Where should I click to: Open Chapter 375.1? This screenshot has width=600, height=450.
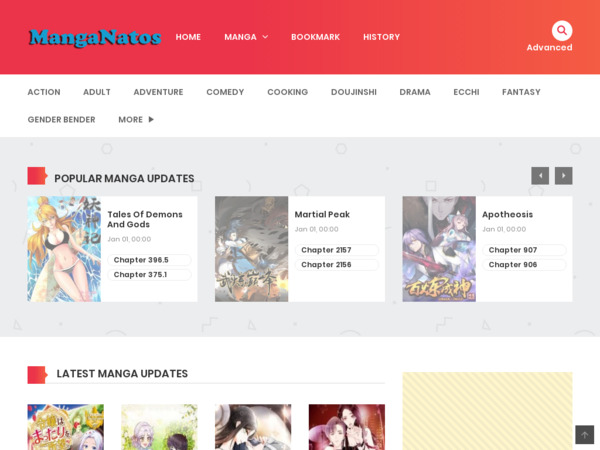(149, 275)
